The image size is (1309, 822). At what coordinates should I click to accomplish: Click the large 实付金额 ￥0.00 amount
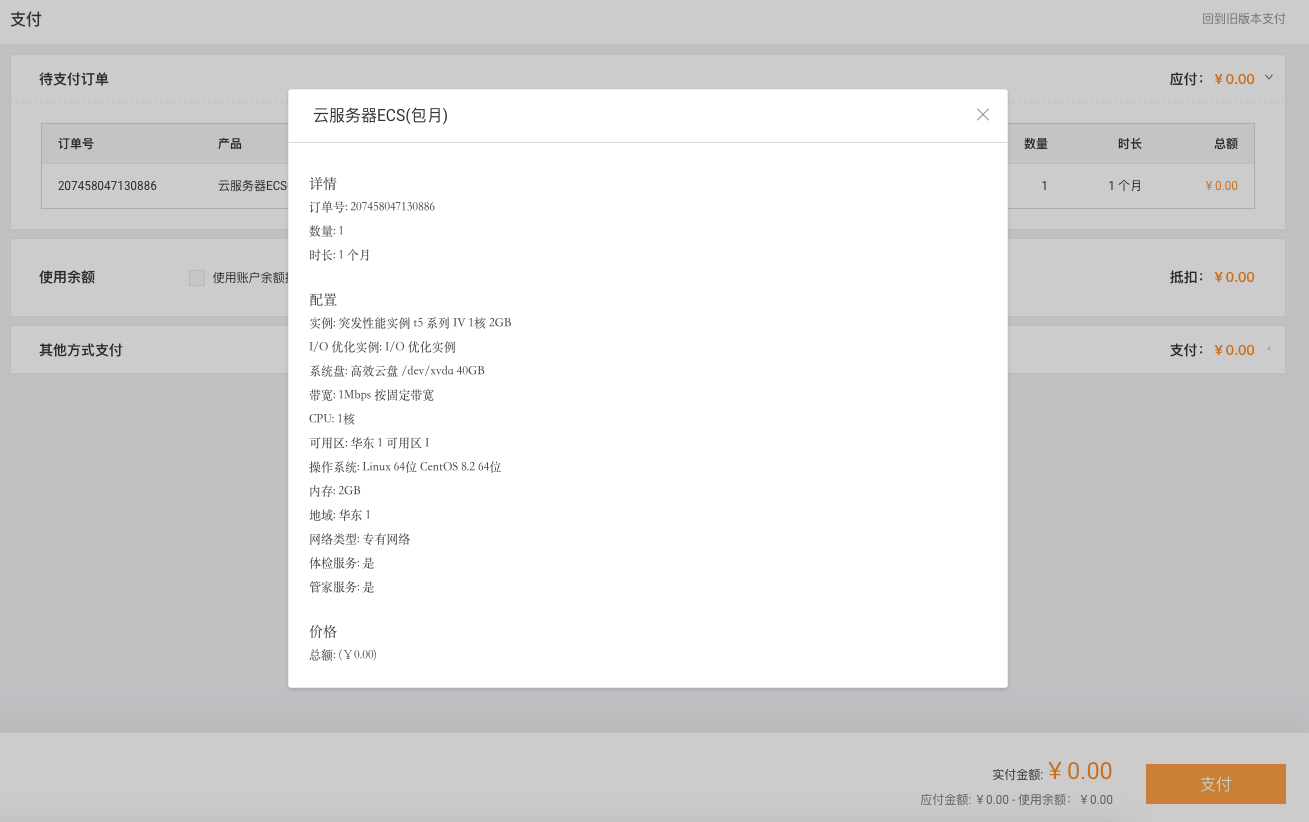[x=1080, y=771]
